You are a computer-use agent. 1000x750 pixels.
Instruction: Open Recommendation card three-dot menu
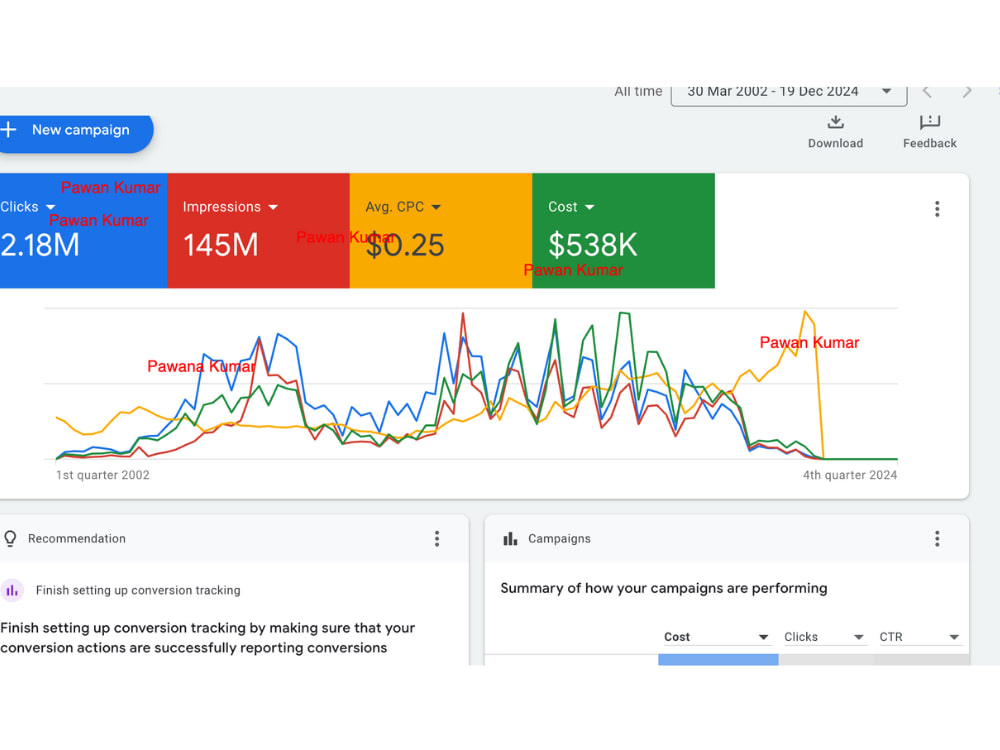437,539
